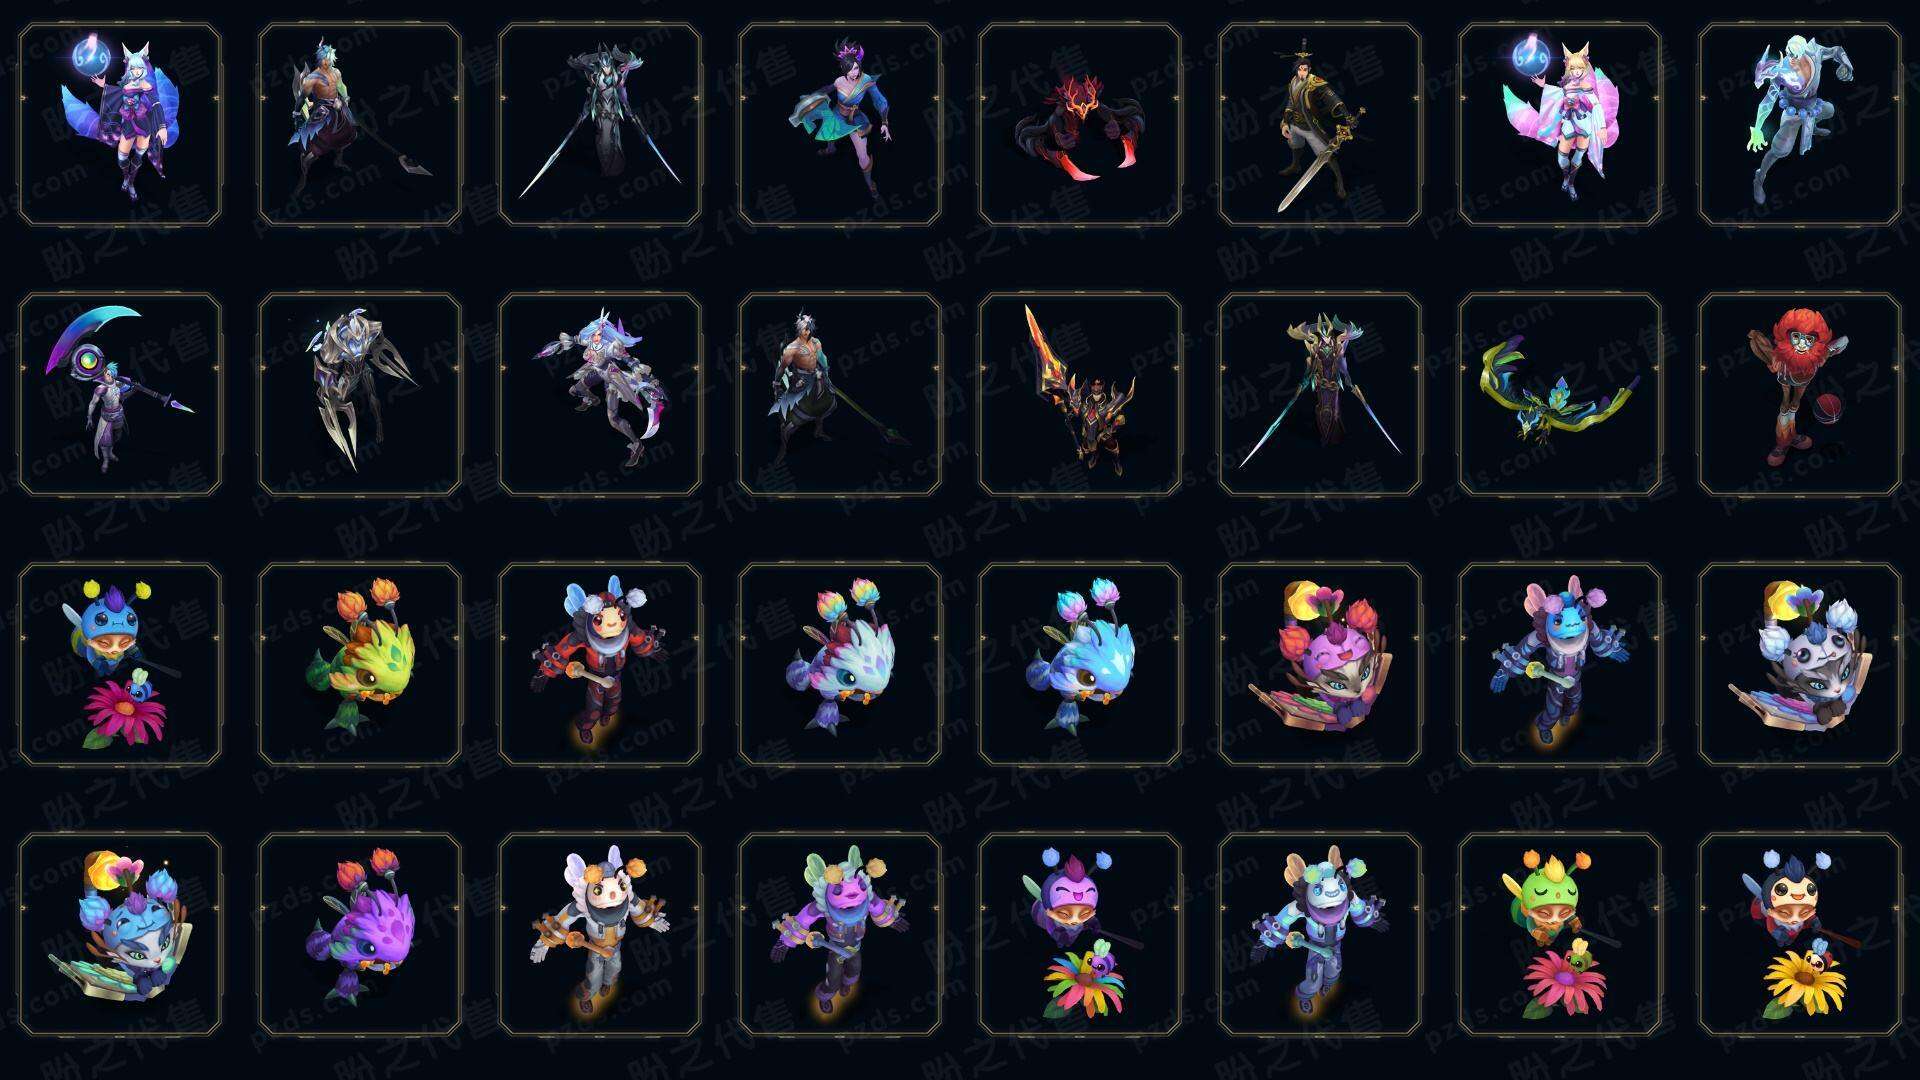Screen dimensions: 1920x1080
Task: Pick the swordsman in black-gold robe
Action: pyautogui.click(x=1320, y=125)
